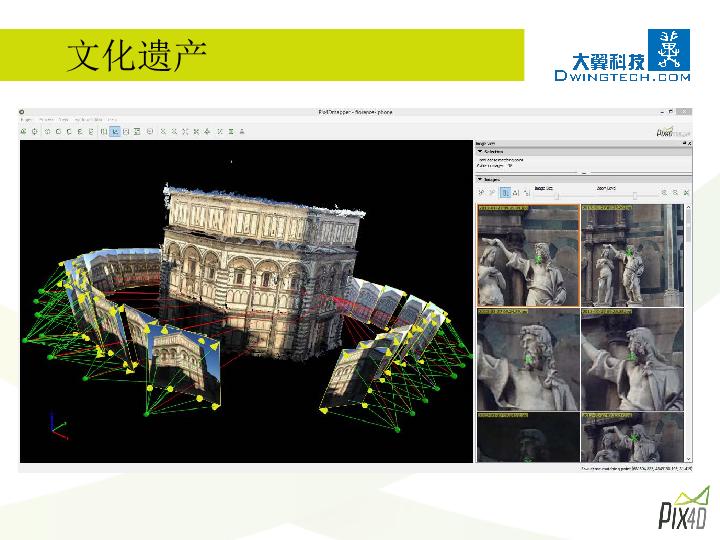Select the orange-bordered statue thumbnail
The image size is (720, 540).
click(x=528, y=256)
